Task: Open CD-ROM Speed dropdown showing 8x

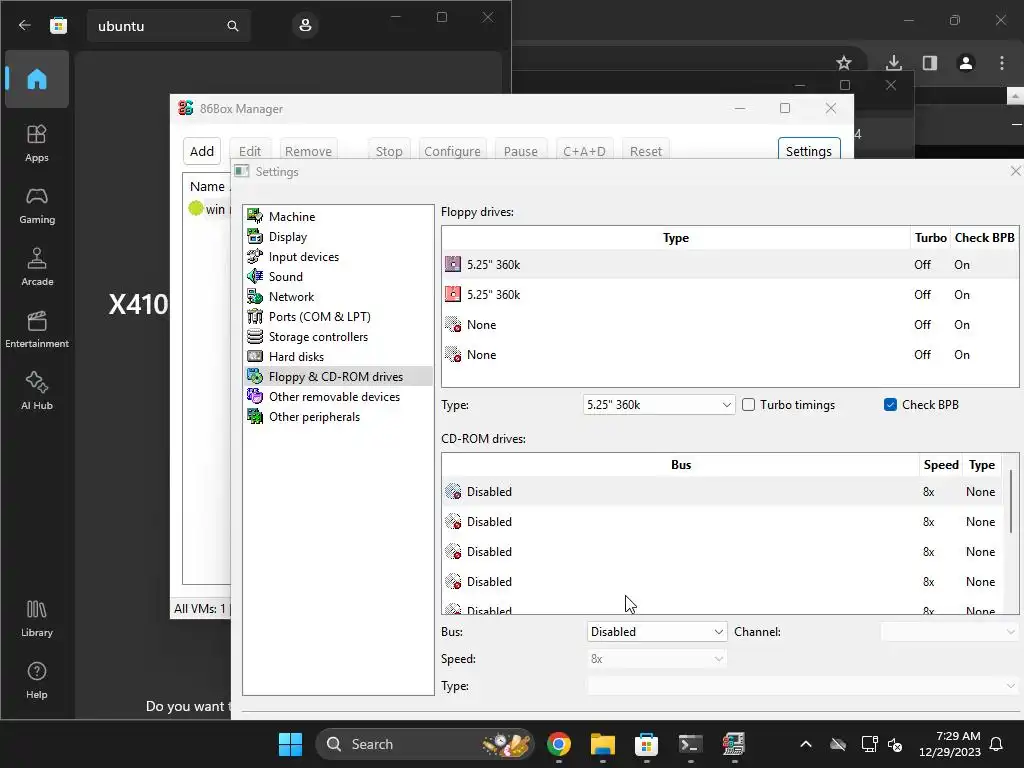Action: tap(656, 659)
